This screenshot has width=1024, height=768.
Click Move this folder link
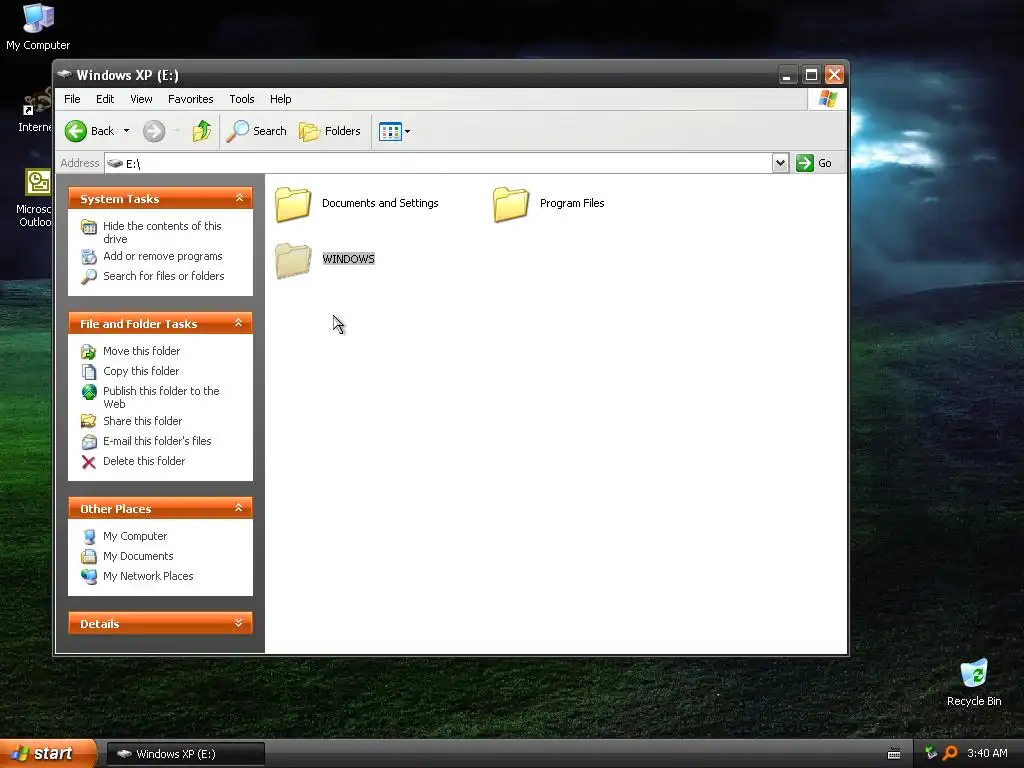click(141, 351)
